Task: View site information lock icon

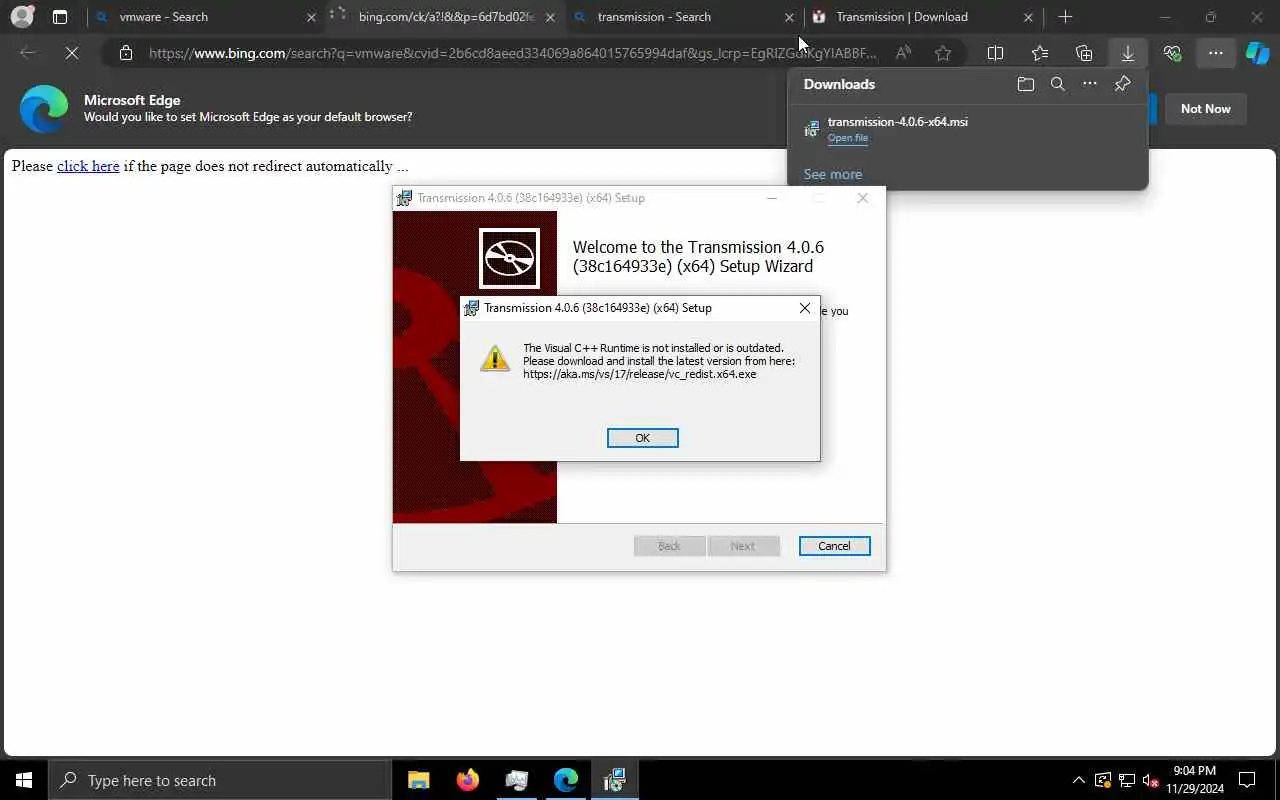Action: 125,53
